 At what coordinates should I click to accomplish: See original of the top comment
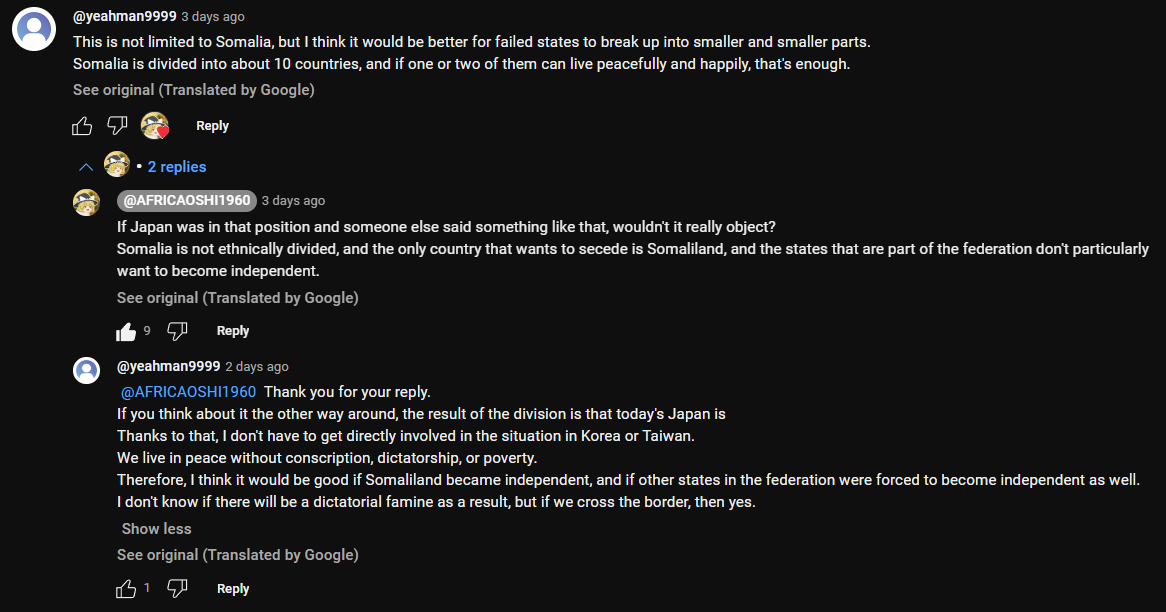tap(193, 90)
